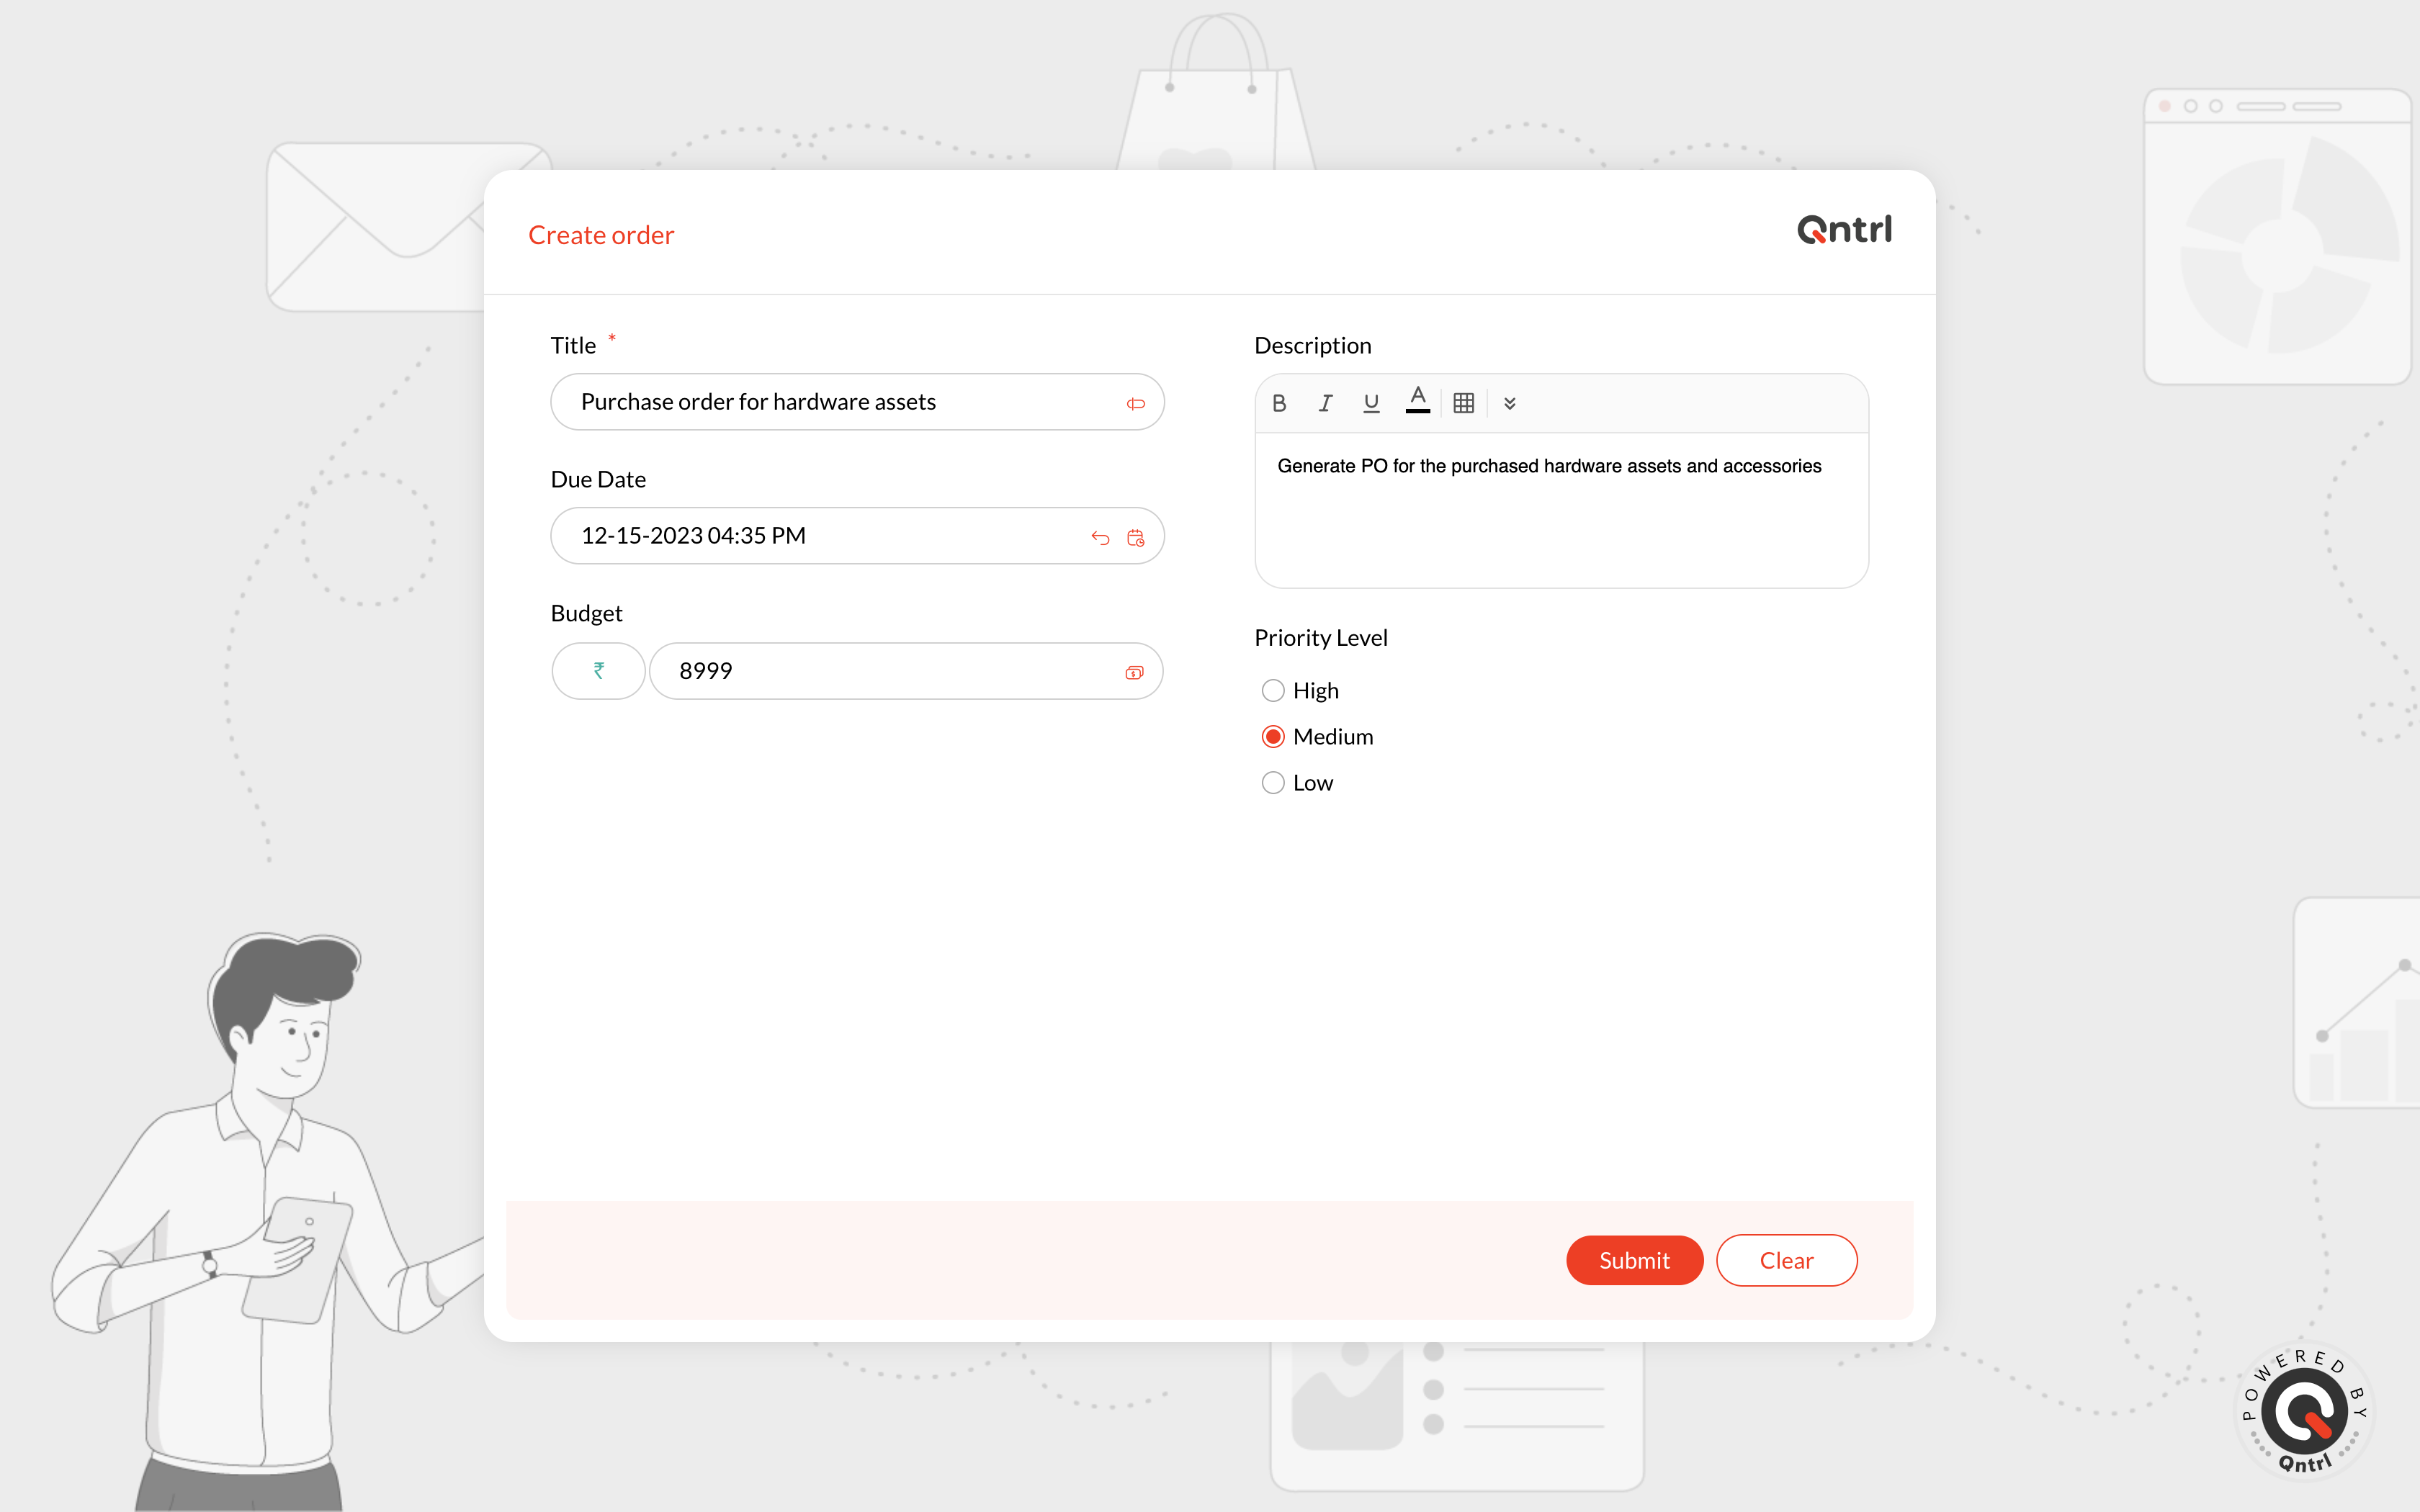Click the money icon in Budget field
The width and height of the screenshot is (2420, 1512).
point(1134,673)
